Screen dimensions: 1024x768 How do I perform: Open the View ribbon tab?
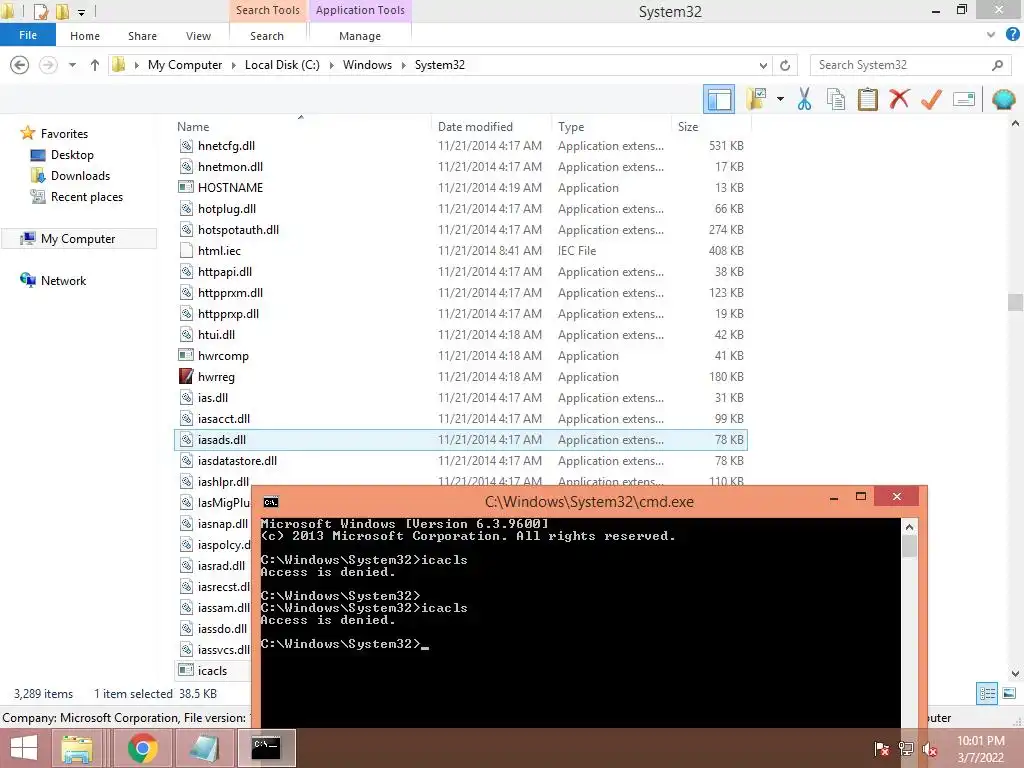(199, 36)
